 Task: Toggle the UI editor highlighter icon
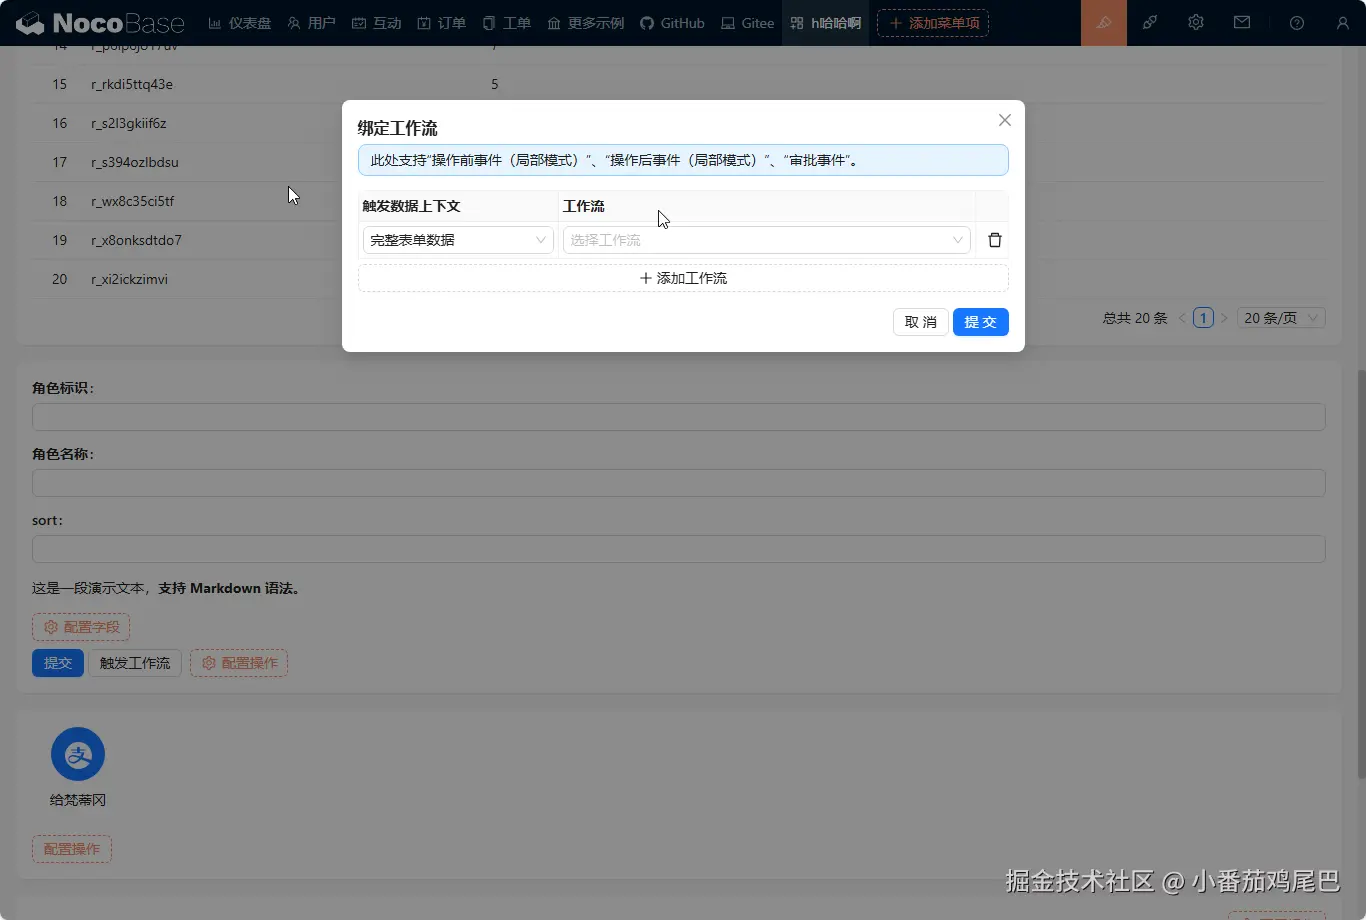1104,23
